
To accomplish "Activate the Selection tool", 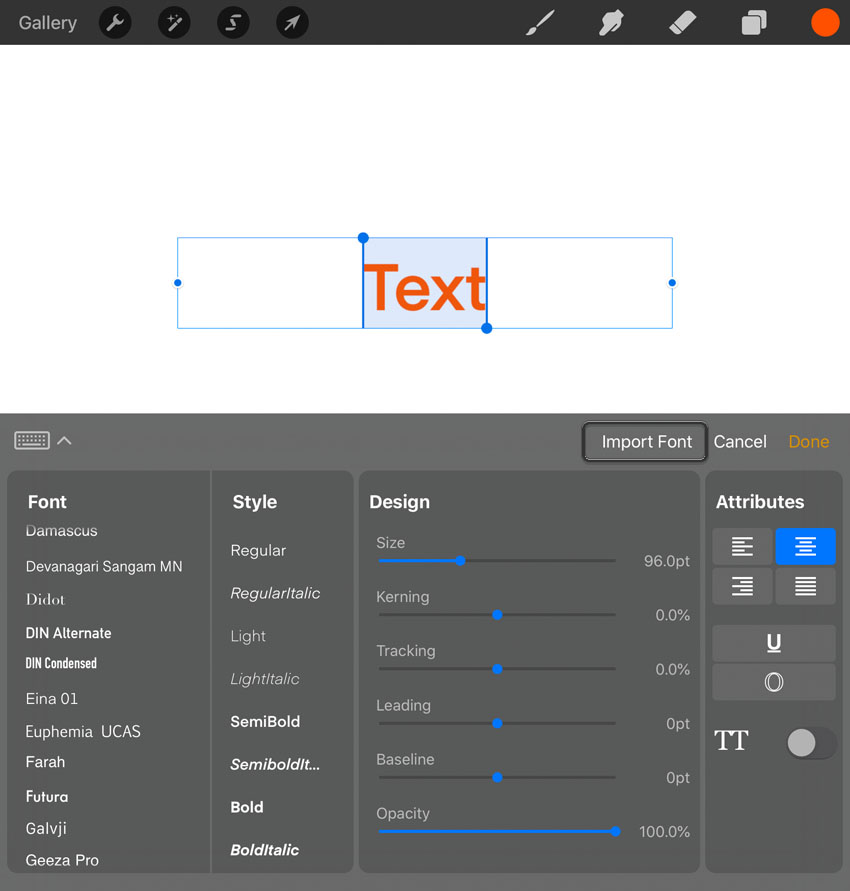I will coord(233,22).
